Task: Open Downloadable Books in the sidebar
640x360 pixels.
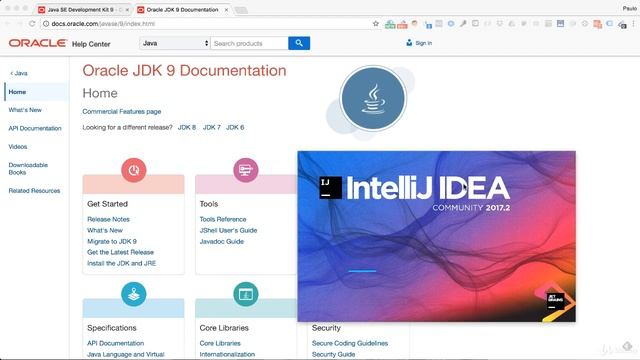Action: (28, 169)
